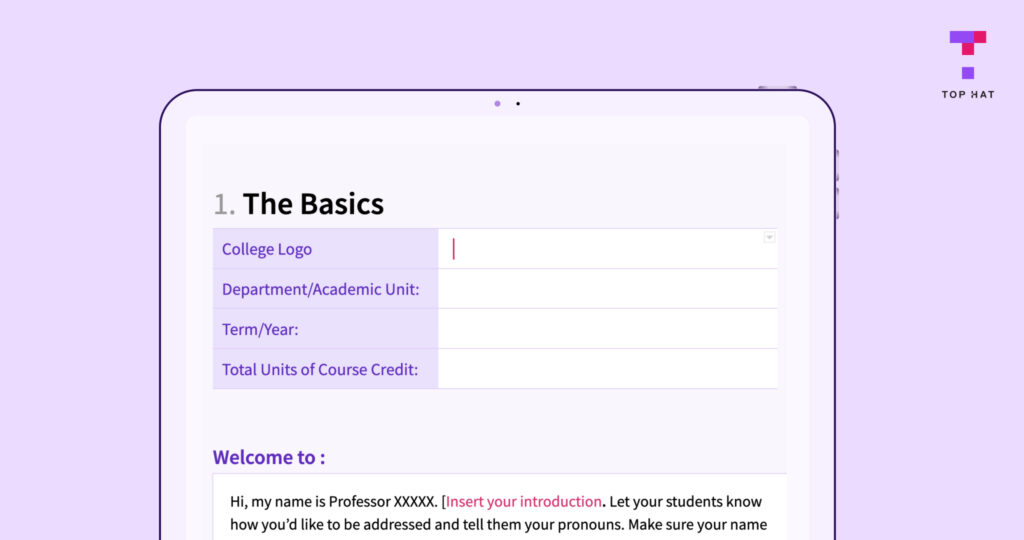Click the Term/Year input cell

click(607, 329)
